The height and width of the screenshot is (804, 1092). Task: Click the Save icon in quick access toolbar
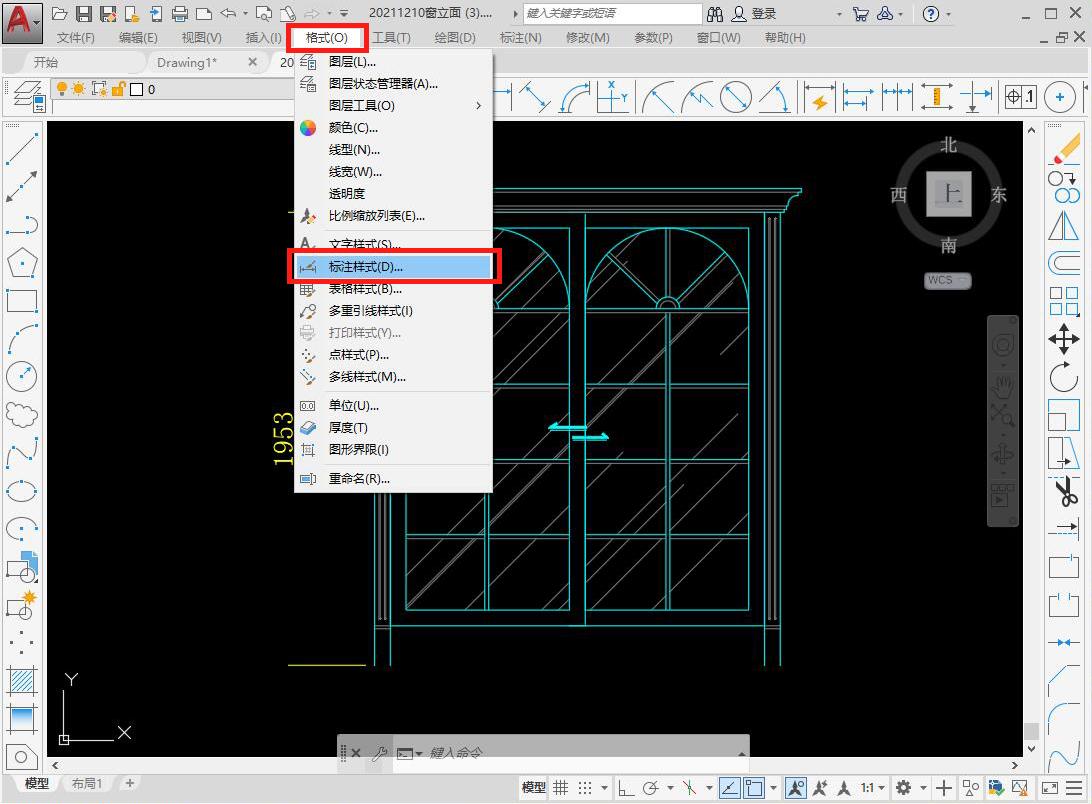[84, 14]
